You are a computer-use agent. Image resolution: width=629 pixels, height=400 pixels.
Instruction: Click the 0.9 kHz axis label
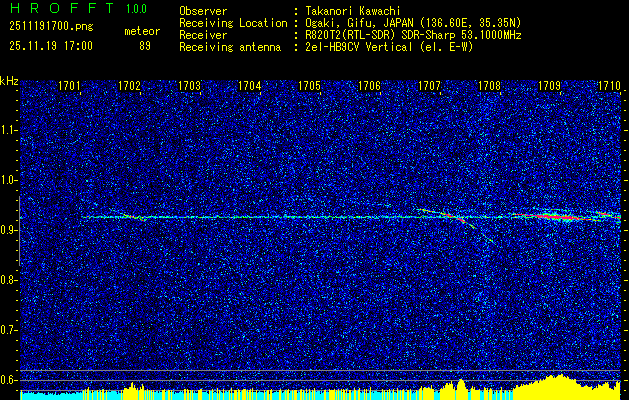(x=8, y=230)
